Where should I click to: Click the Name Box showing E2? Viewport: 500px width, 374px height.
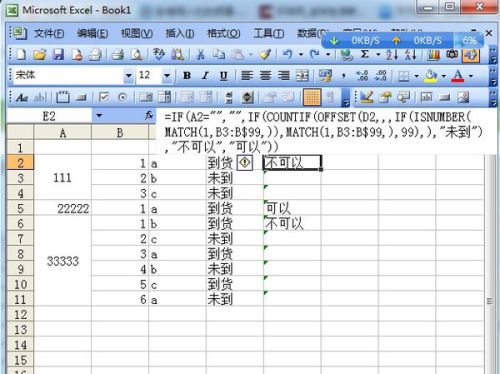[49, 116]
